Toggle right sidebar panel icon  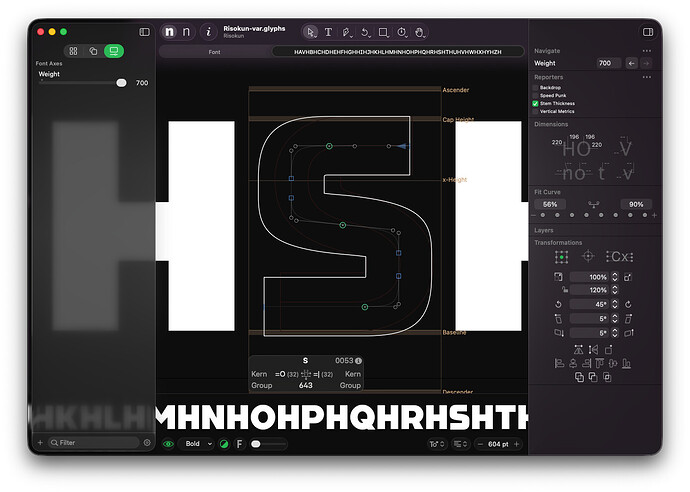[648, 32]
